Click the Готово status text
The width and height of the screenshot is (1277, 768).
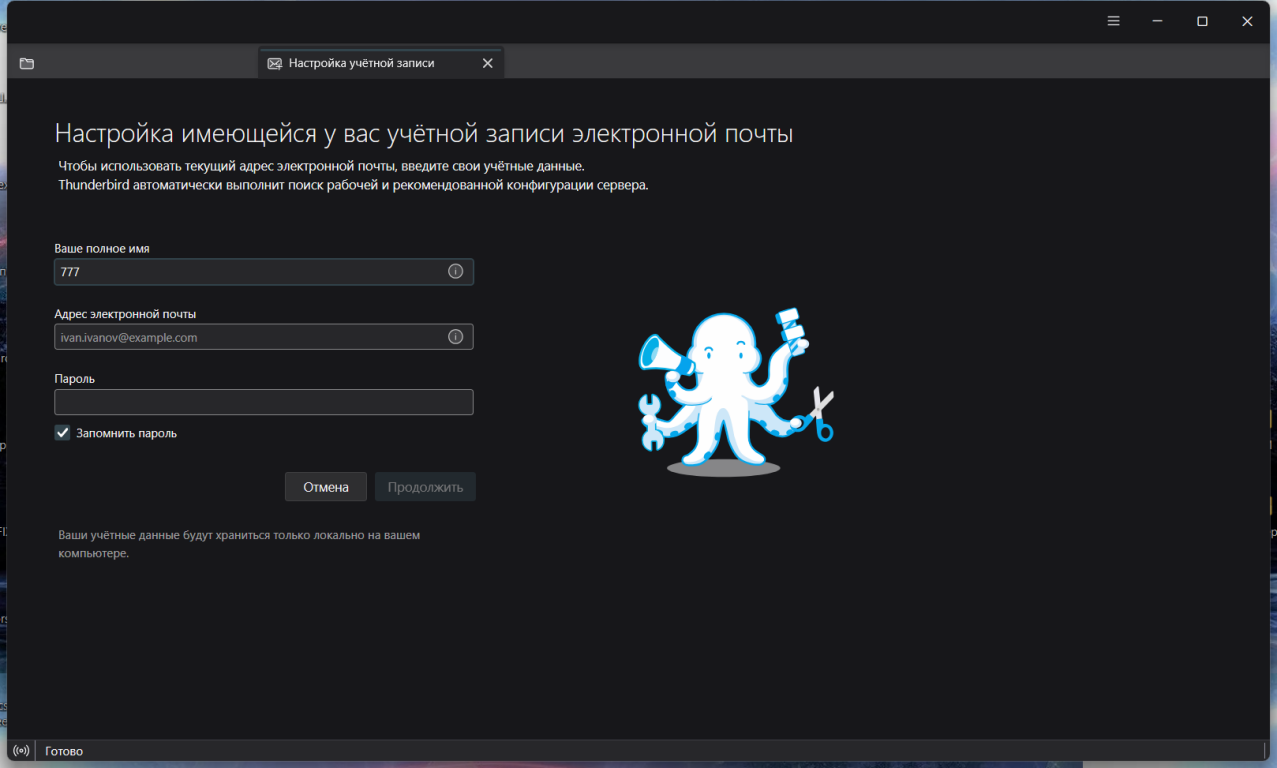tap(64, 751)
